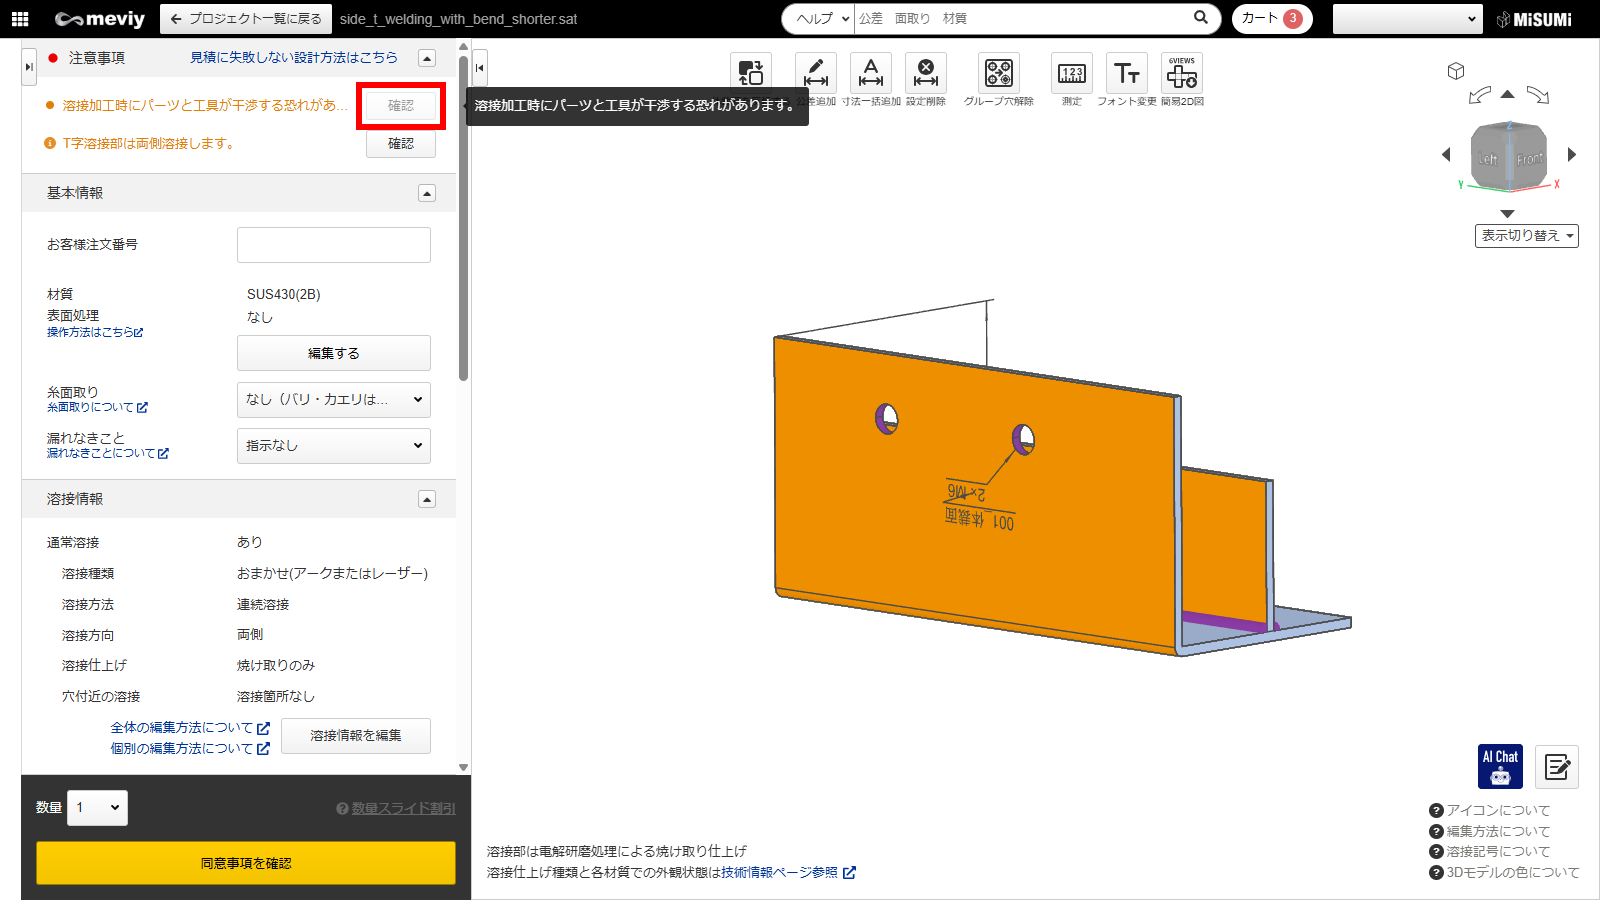Click the Front face of the view cube
This screenshot has width=1600, height=900.
coord(1530,159)
